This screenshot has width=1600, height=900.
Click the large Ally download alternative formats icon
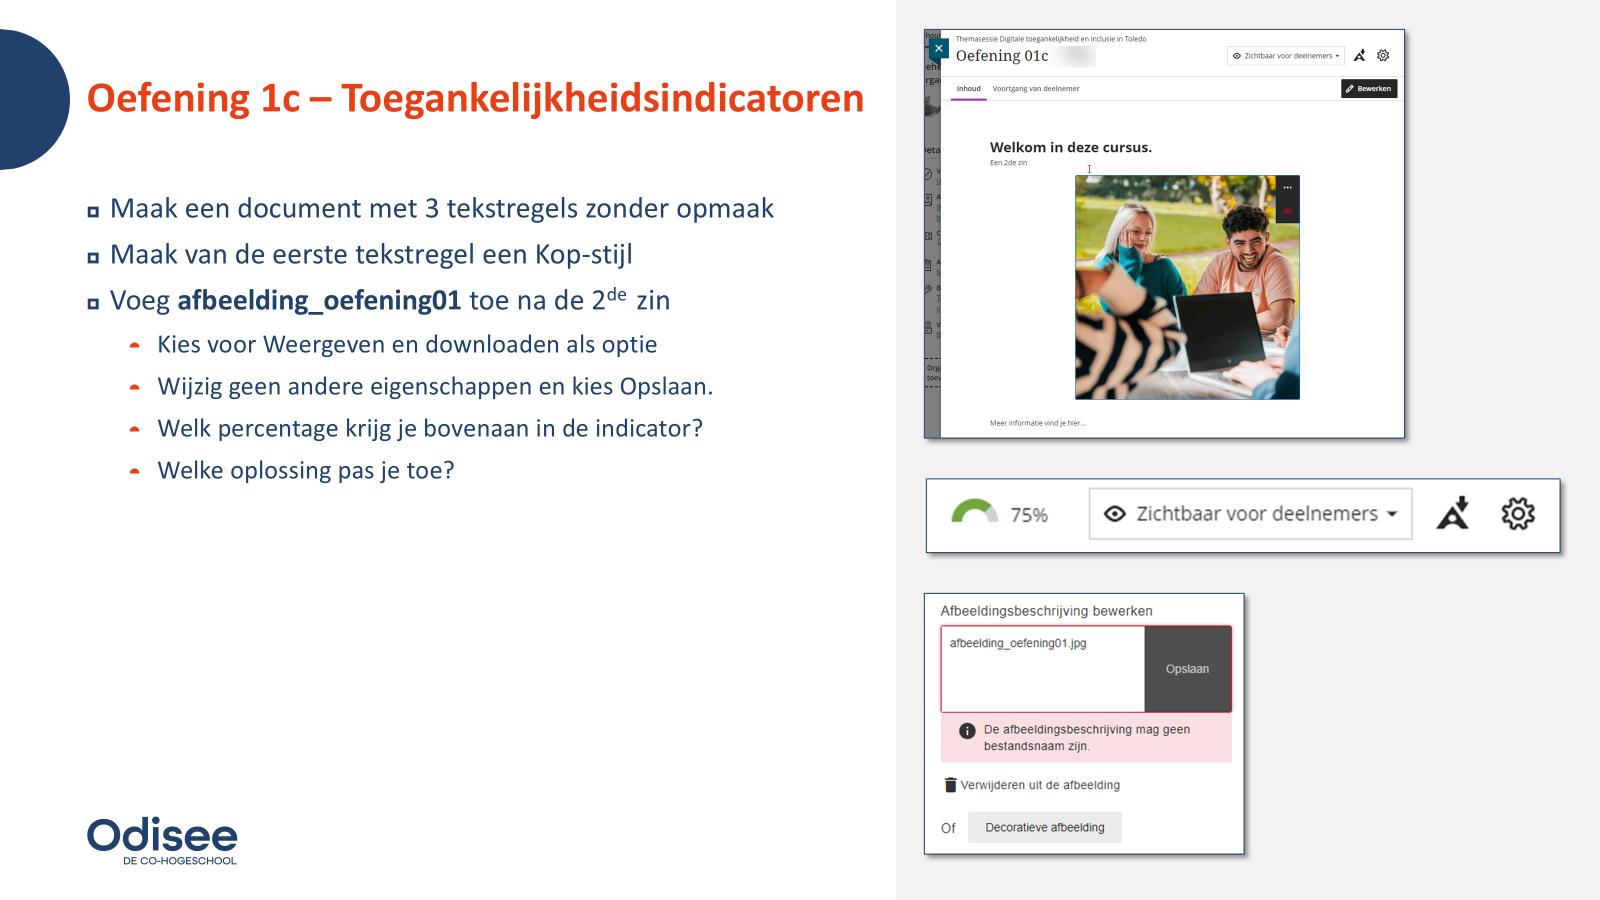pos(1453,513)
